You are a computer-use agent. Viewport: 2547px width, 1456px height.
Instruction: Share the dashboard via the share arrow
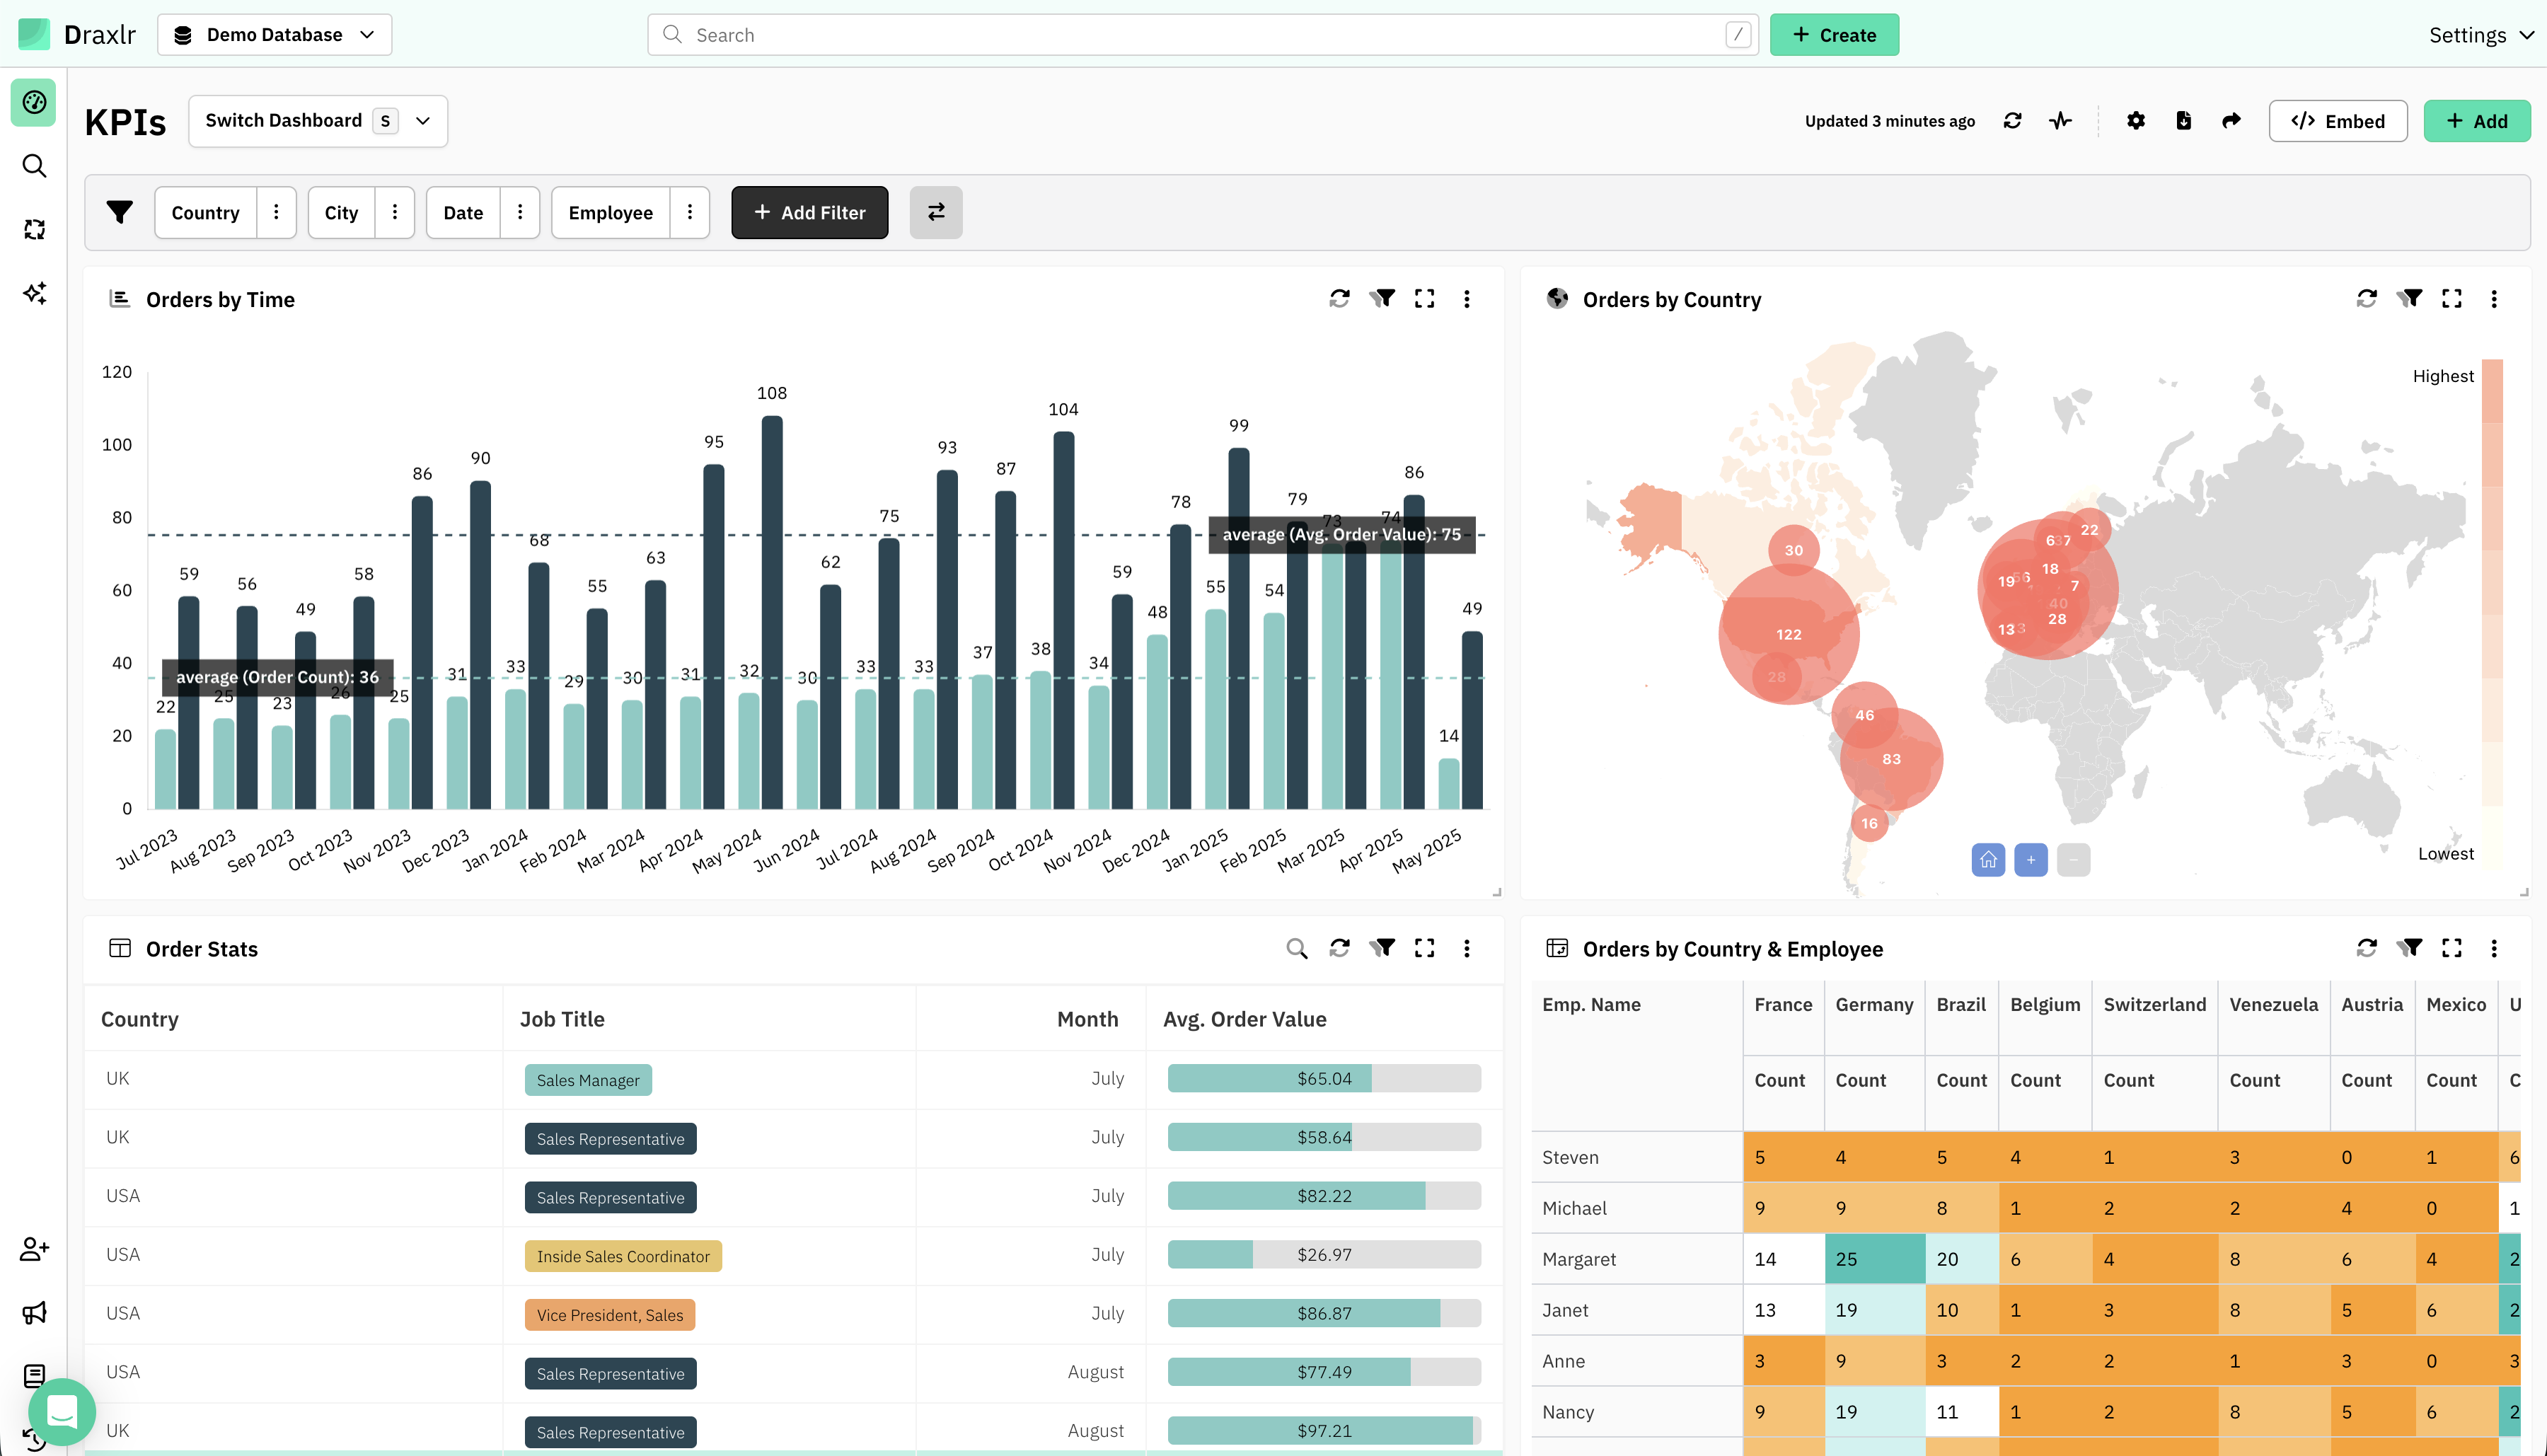[2232, 120]
